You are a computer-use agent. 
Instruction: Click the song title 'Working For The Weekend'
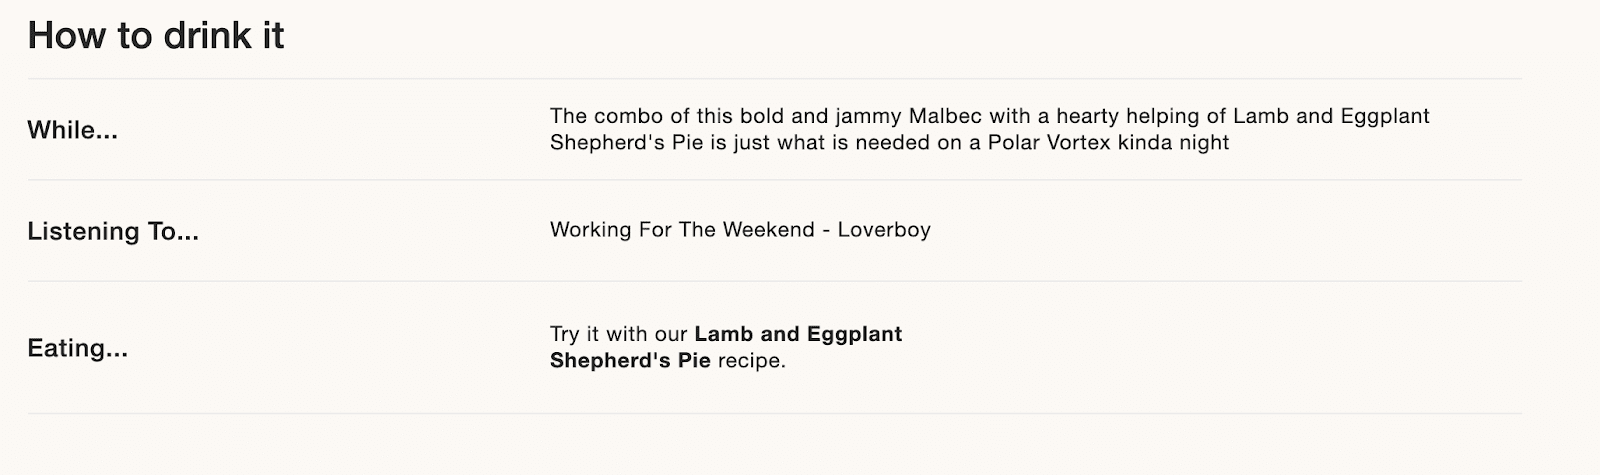tap(682, 230)
